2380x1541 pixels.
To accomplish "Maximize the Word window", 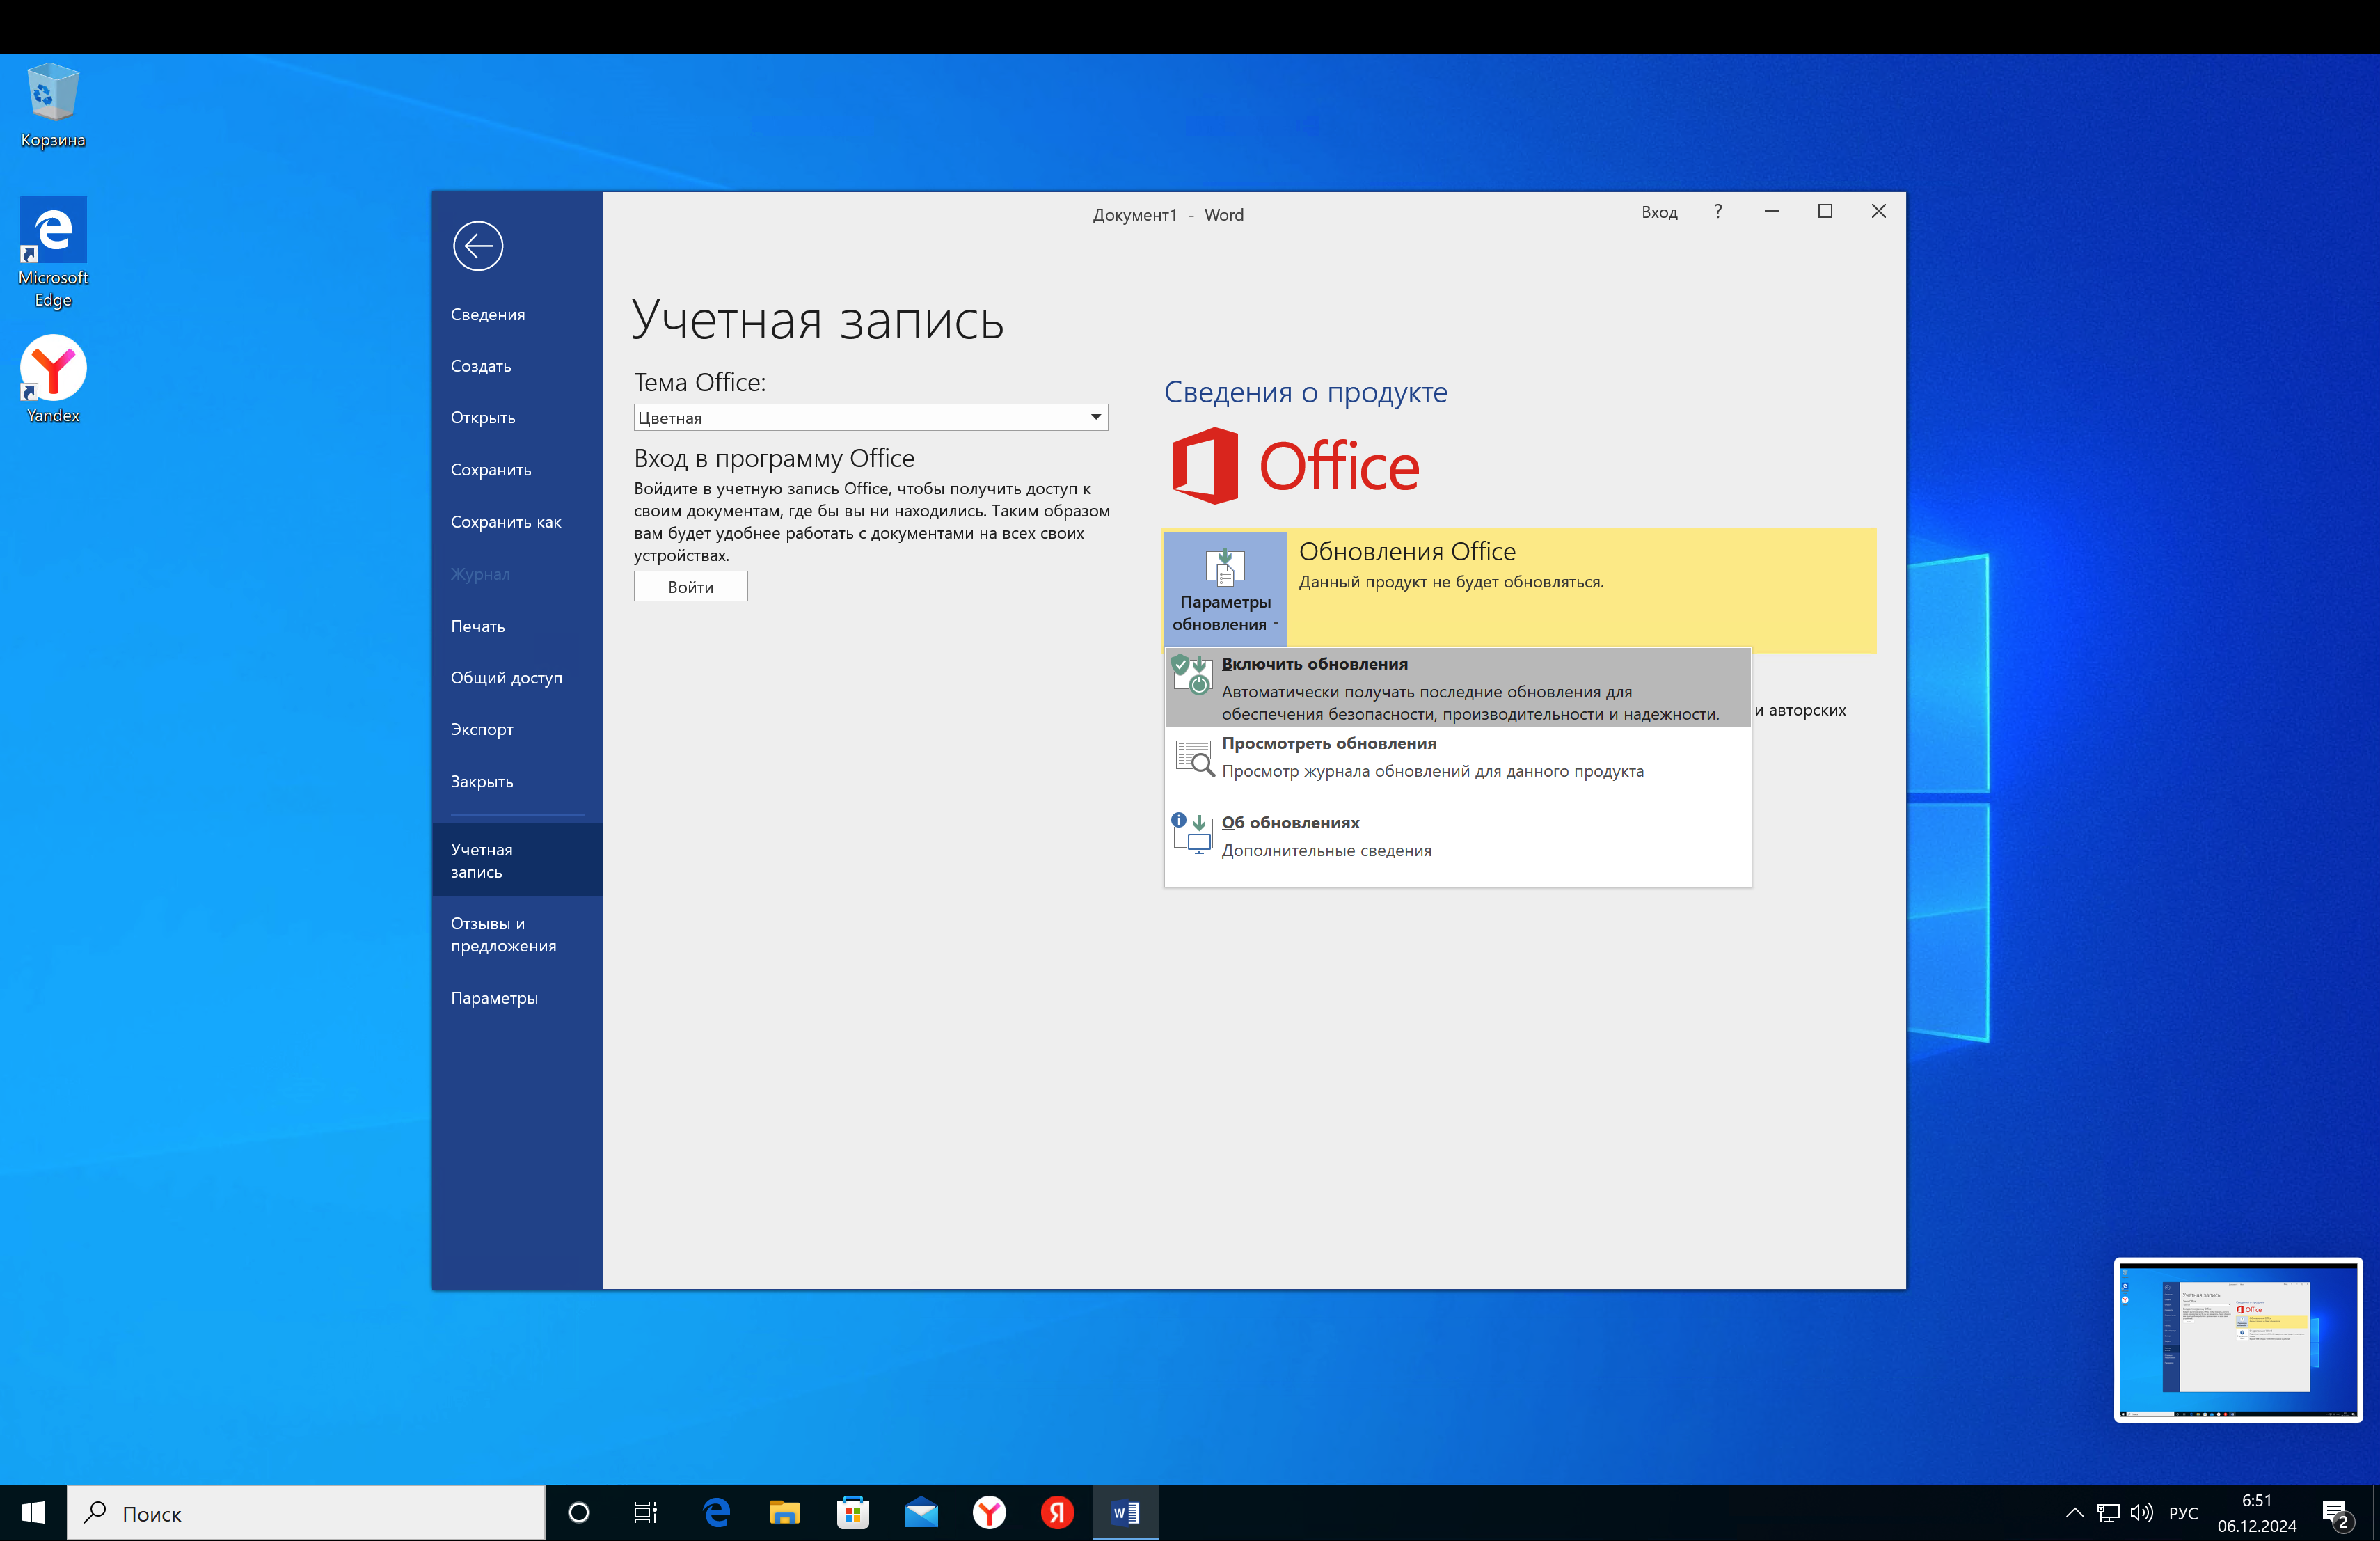I will 1825,212.
